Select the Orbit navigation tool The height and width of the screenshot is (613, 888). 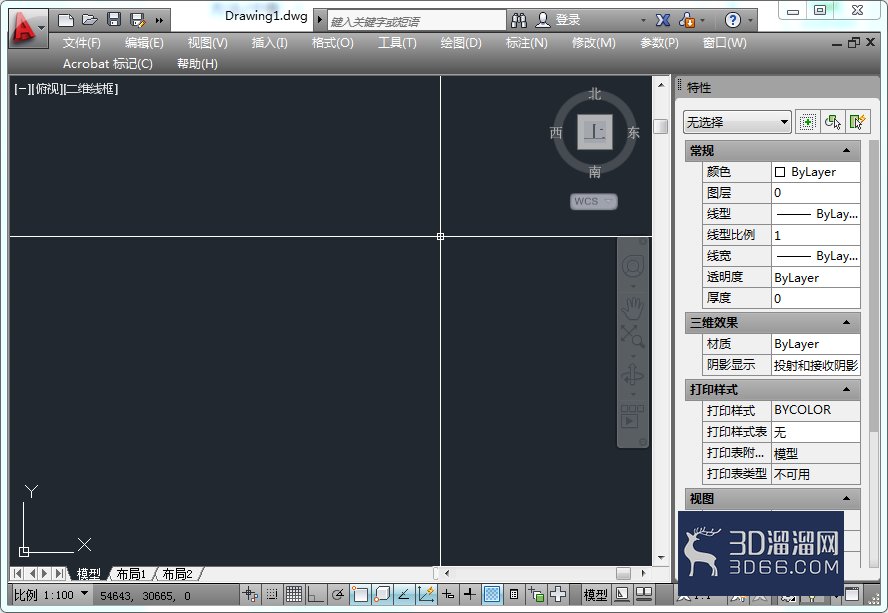point(633,375)
